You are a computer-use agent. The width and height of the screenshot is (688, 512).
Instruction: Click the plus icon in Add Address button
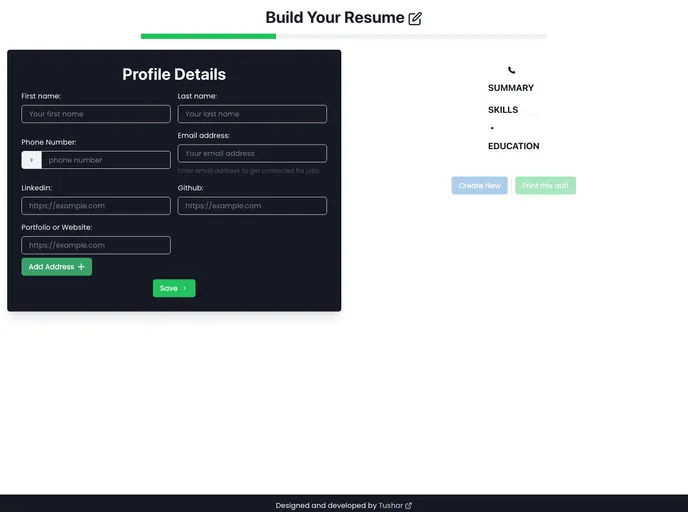point(81,267)
